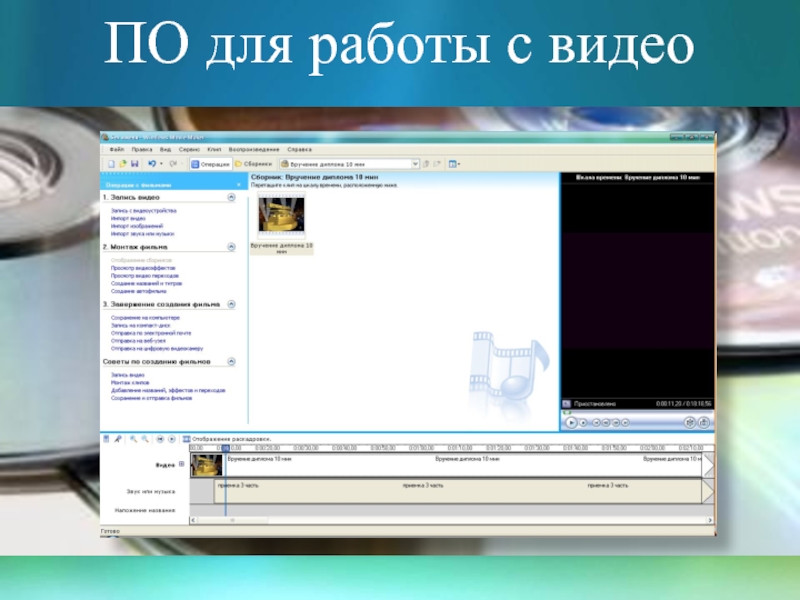Click Сохранение на компьютере link

[145, 318]
